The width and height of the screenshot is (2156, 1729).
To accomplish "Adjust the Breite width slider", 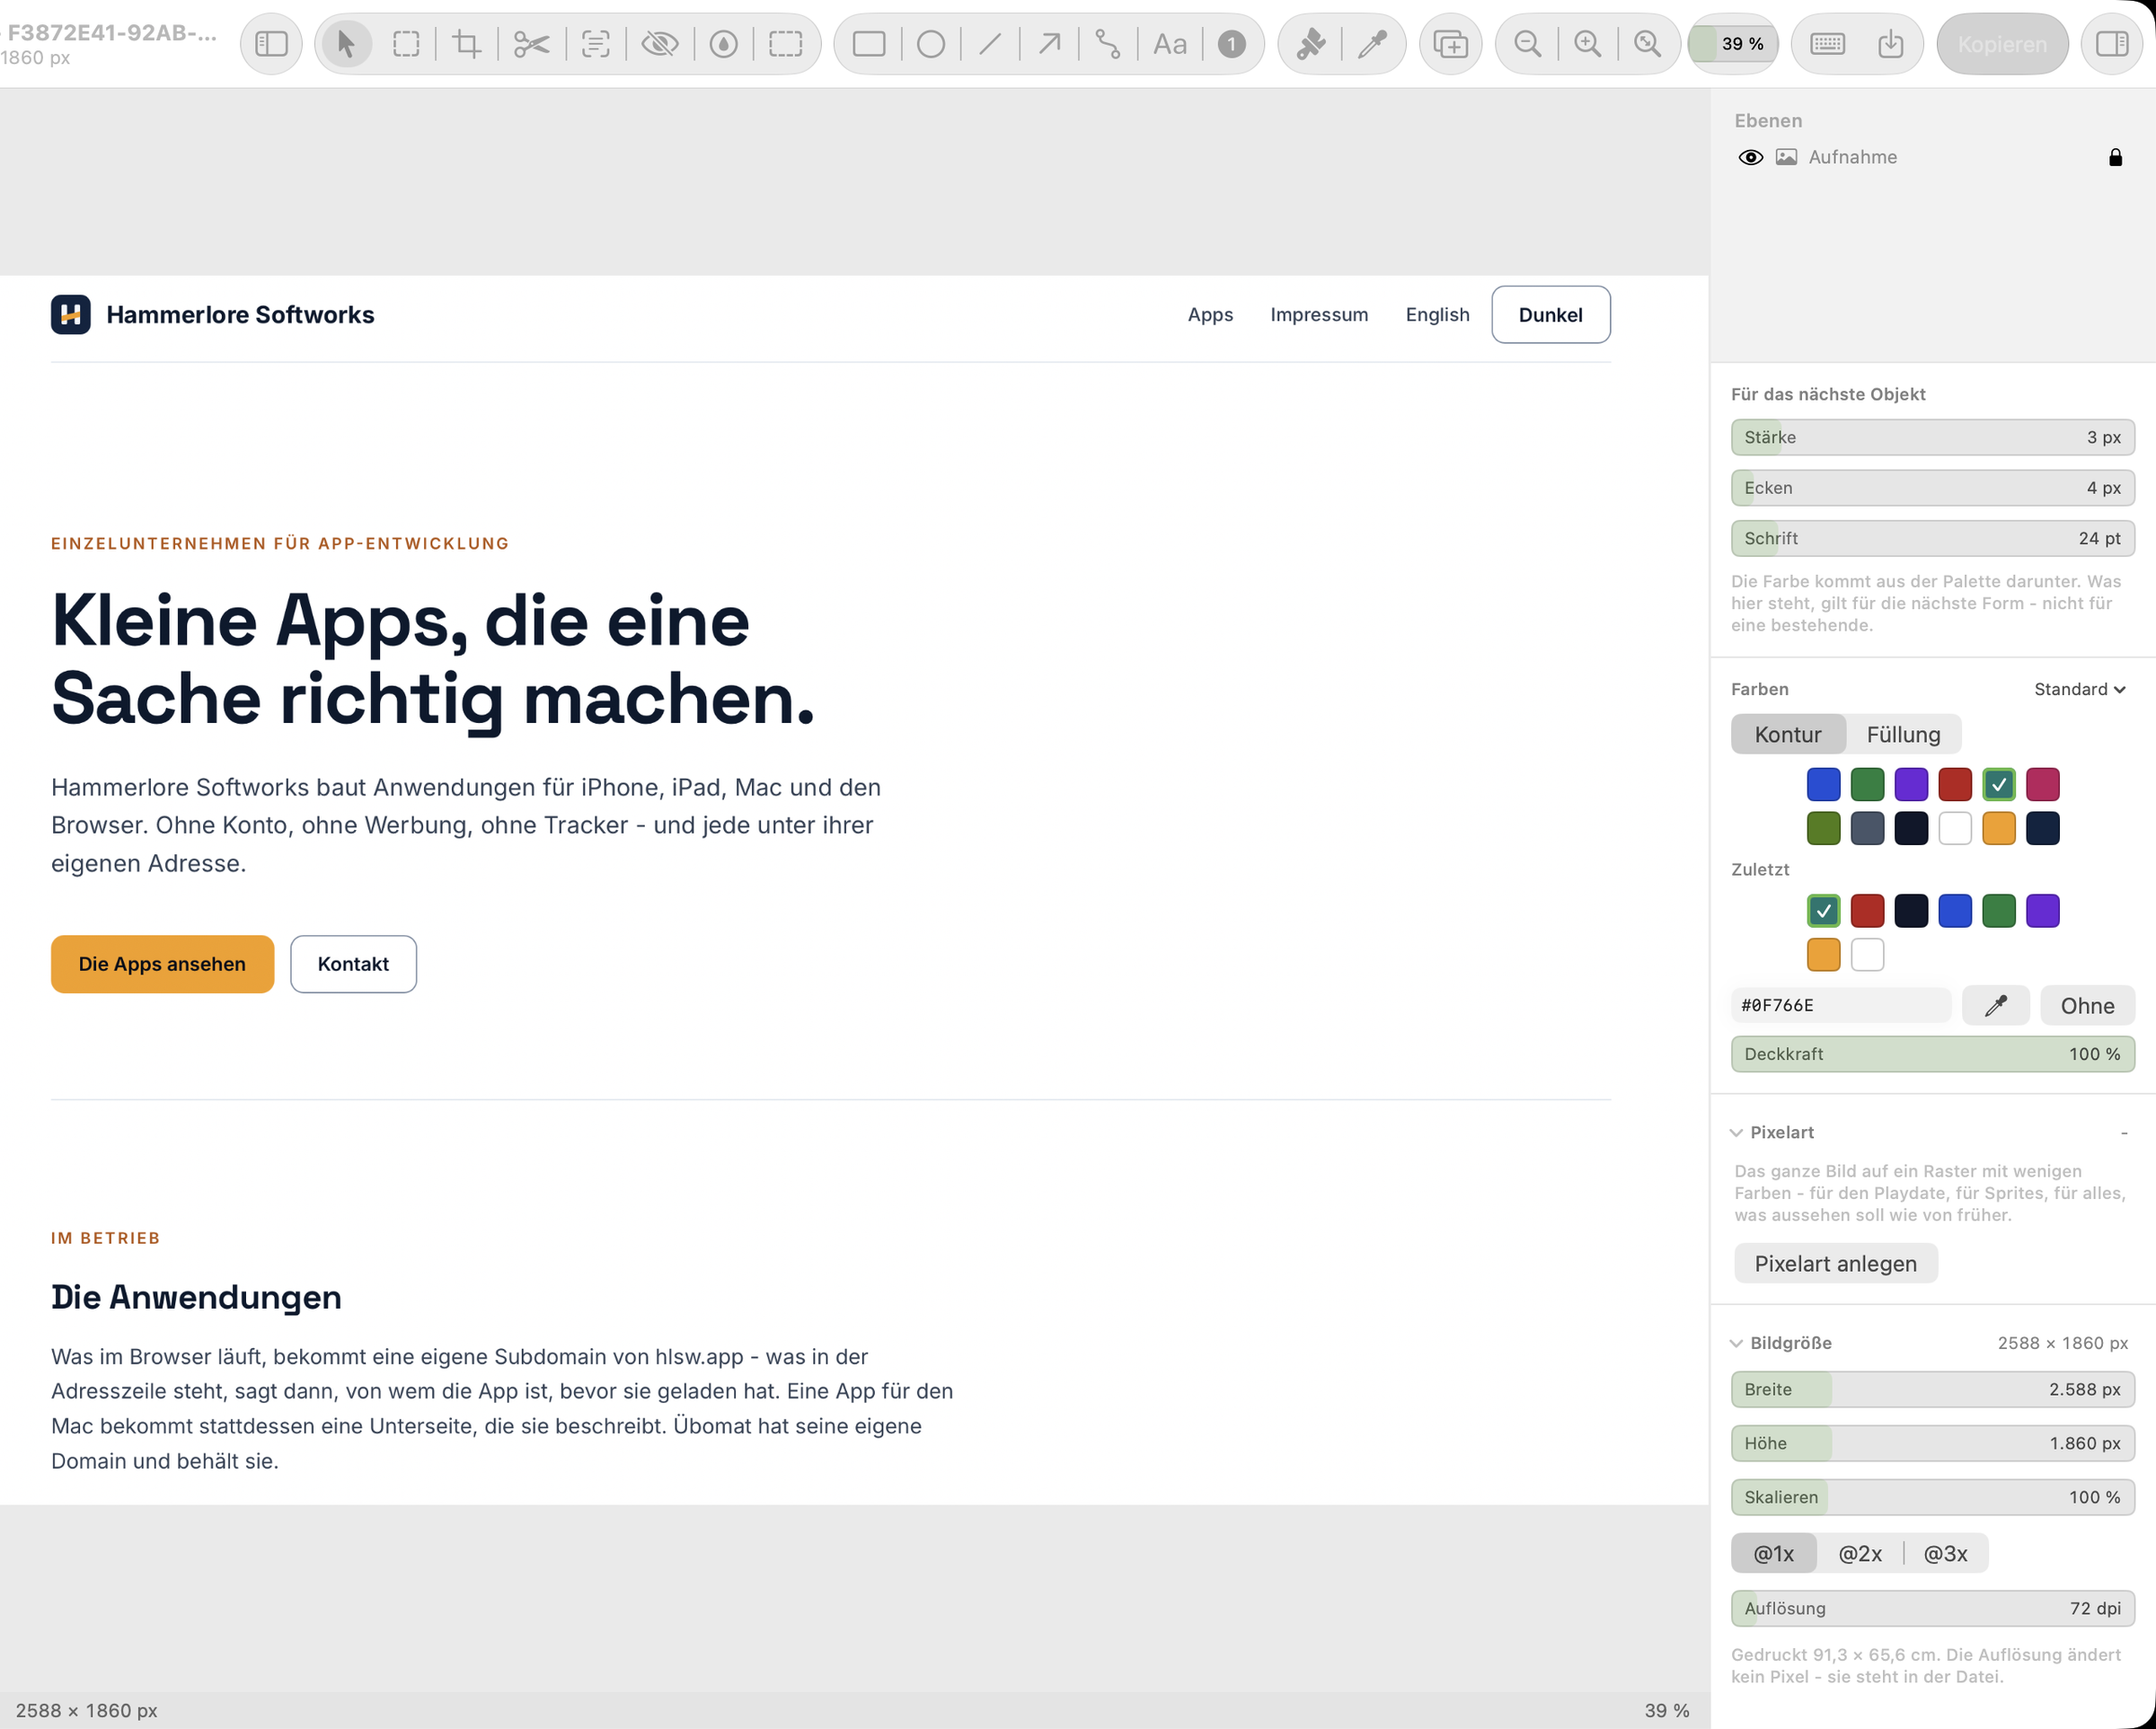I will (x=1933, y=1390).
